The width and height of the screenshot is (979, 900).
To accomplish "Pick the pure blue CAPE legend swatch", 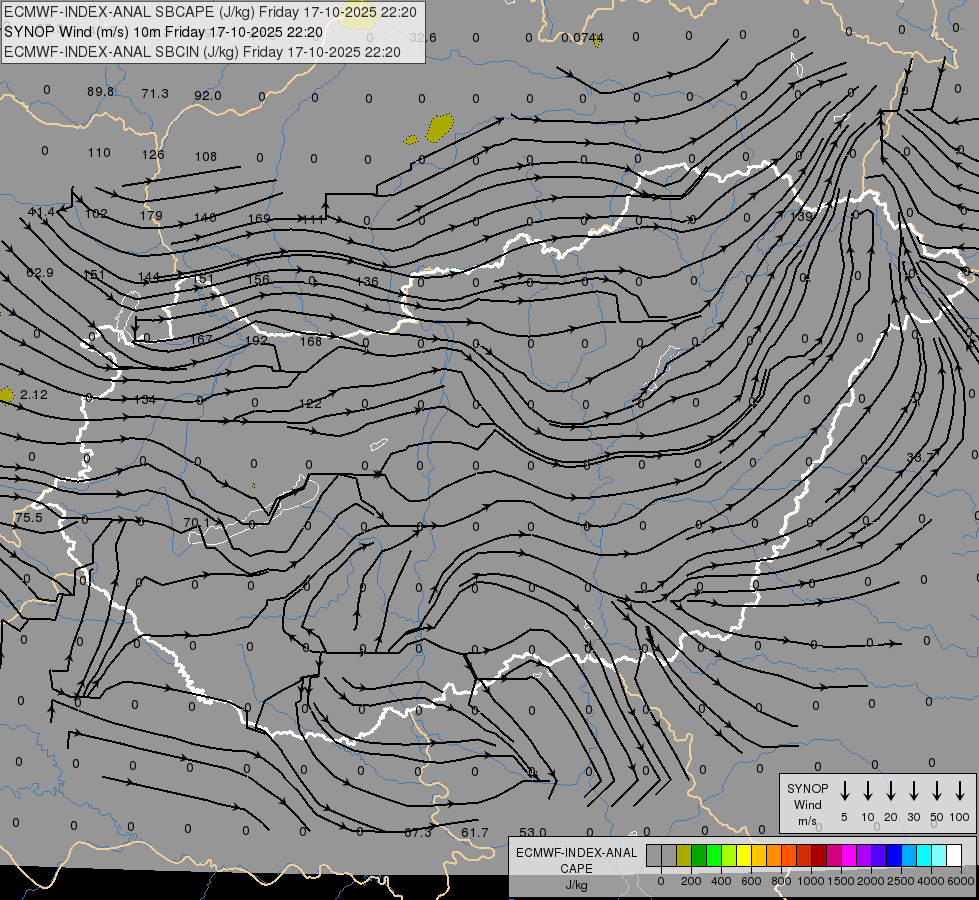I will [x=894, y=856].
